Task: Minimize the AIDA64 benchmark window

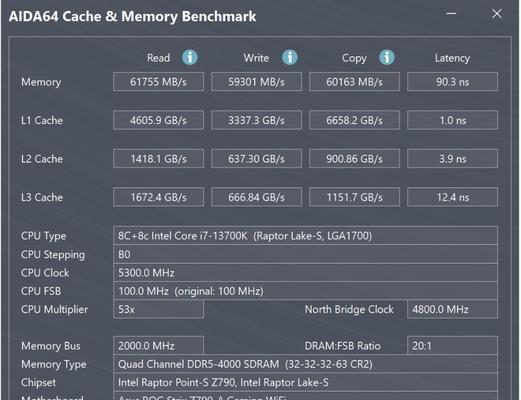Action: 451,14
